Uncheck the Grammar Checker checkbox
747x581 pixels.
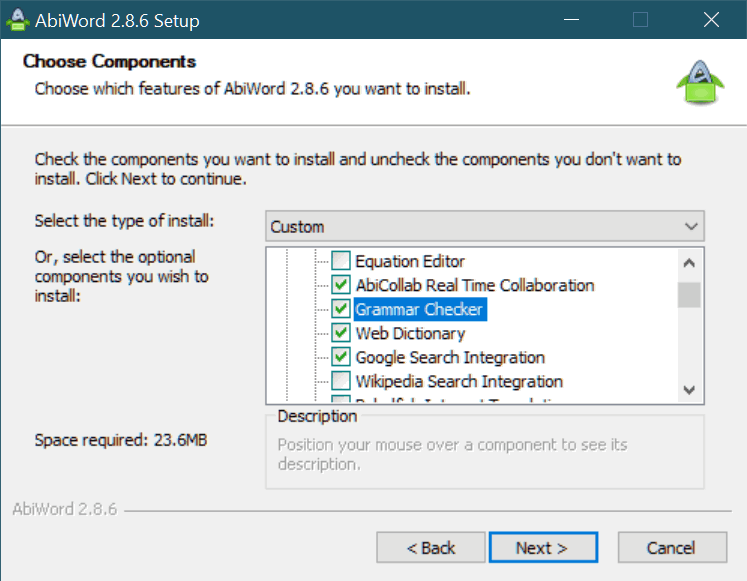click(x=341, y=309)
